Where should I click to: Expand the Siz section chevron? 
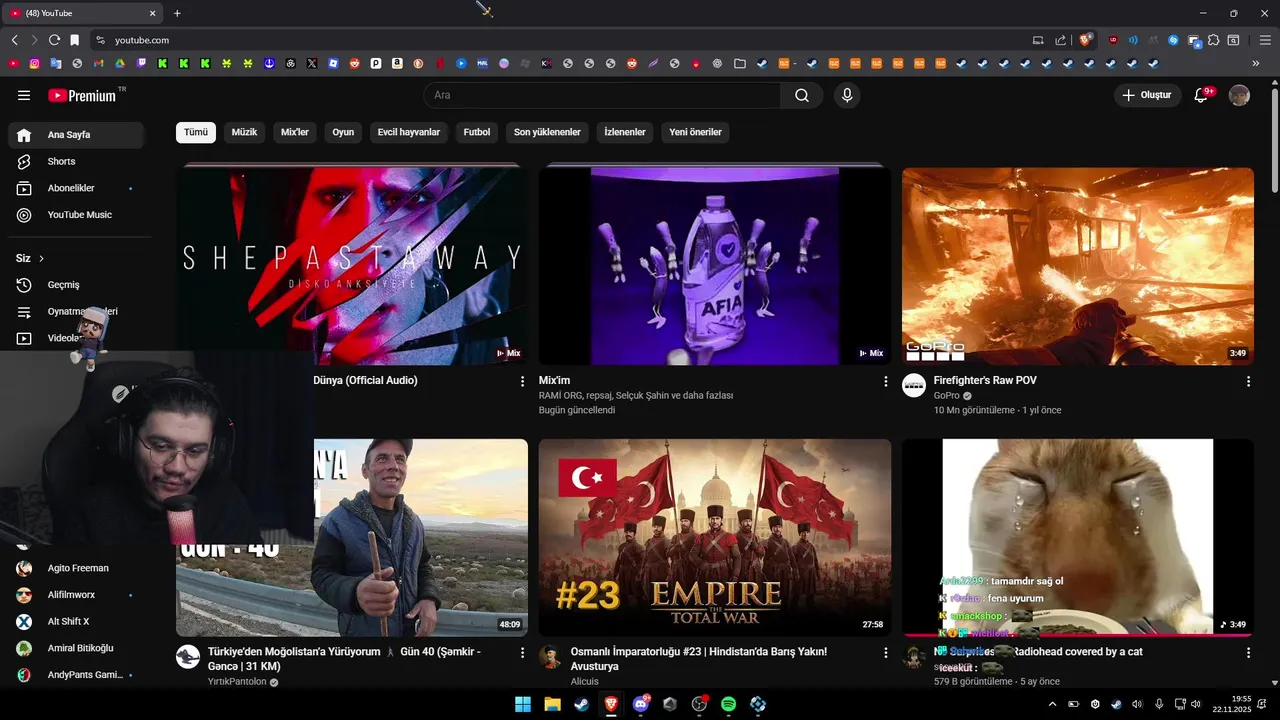click(x=41, y=258)
